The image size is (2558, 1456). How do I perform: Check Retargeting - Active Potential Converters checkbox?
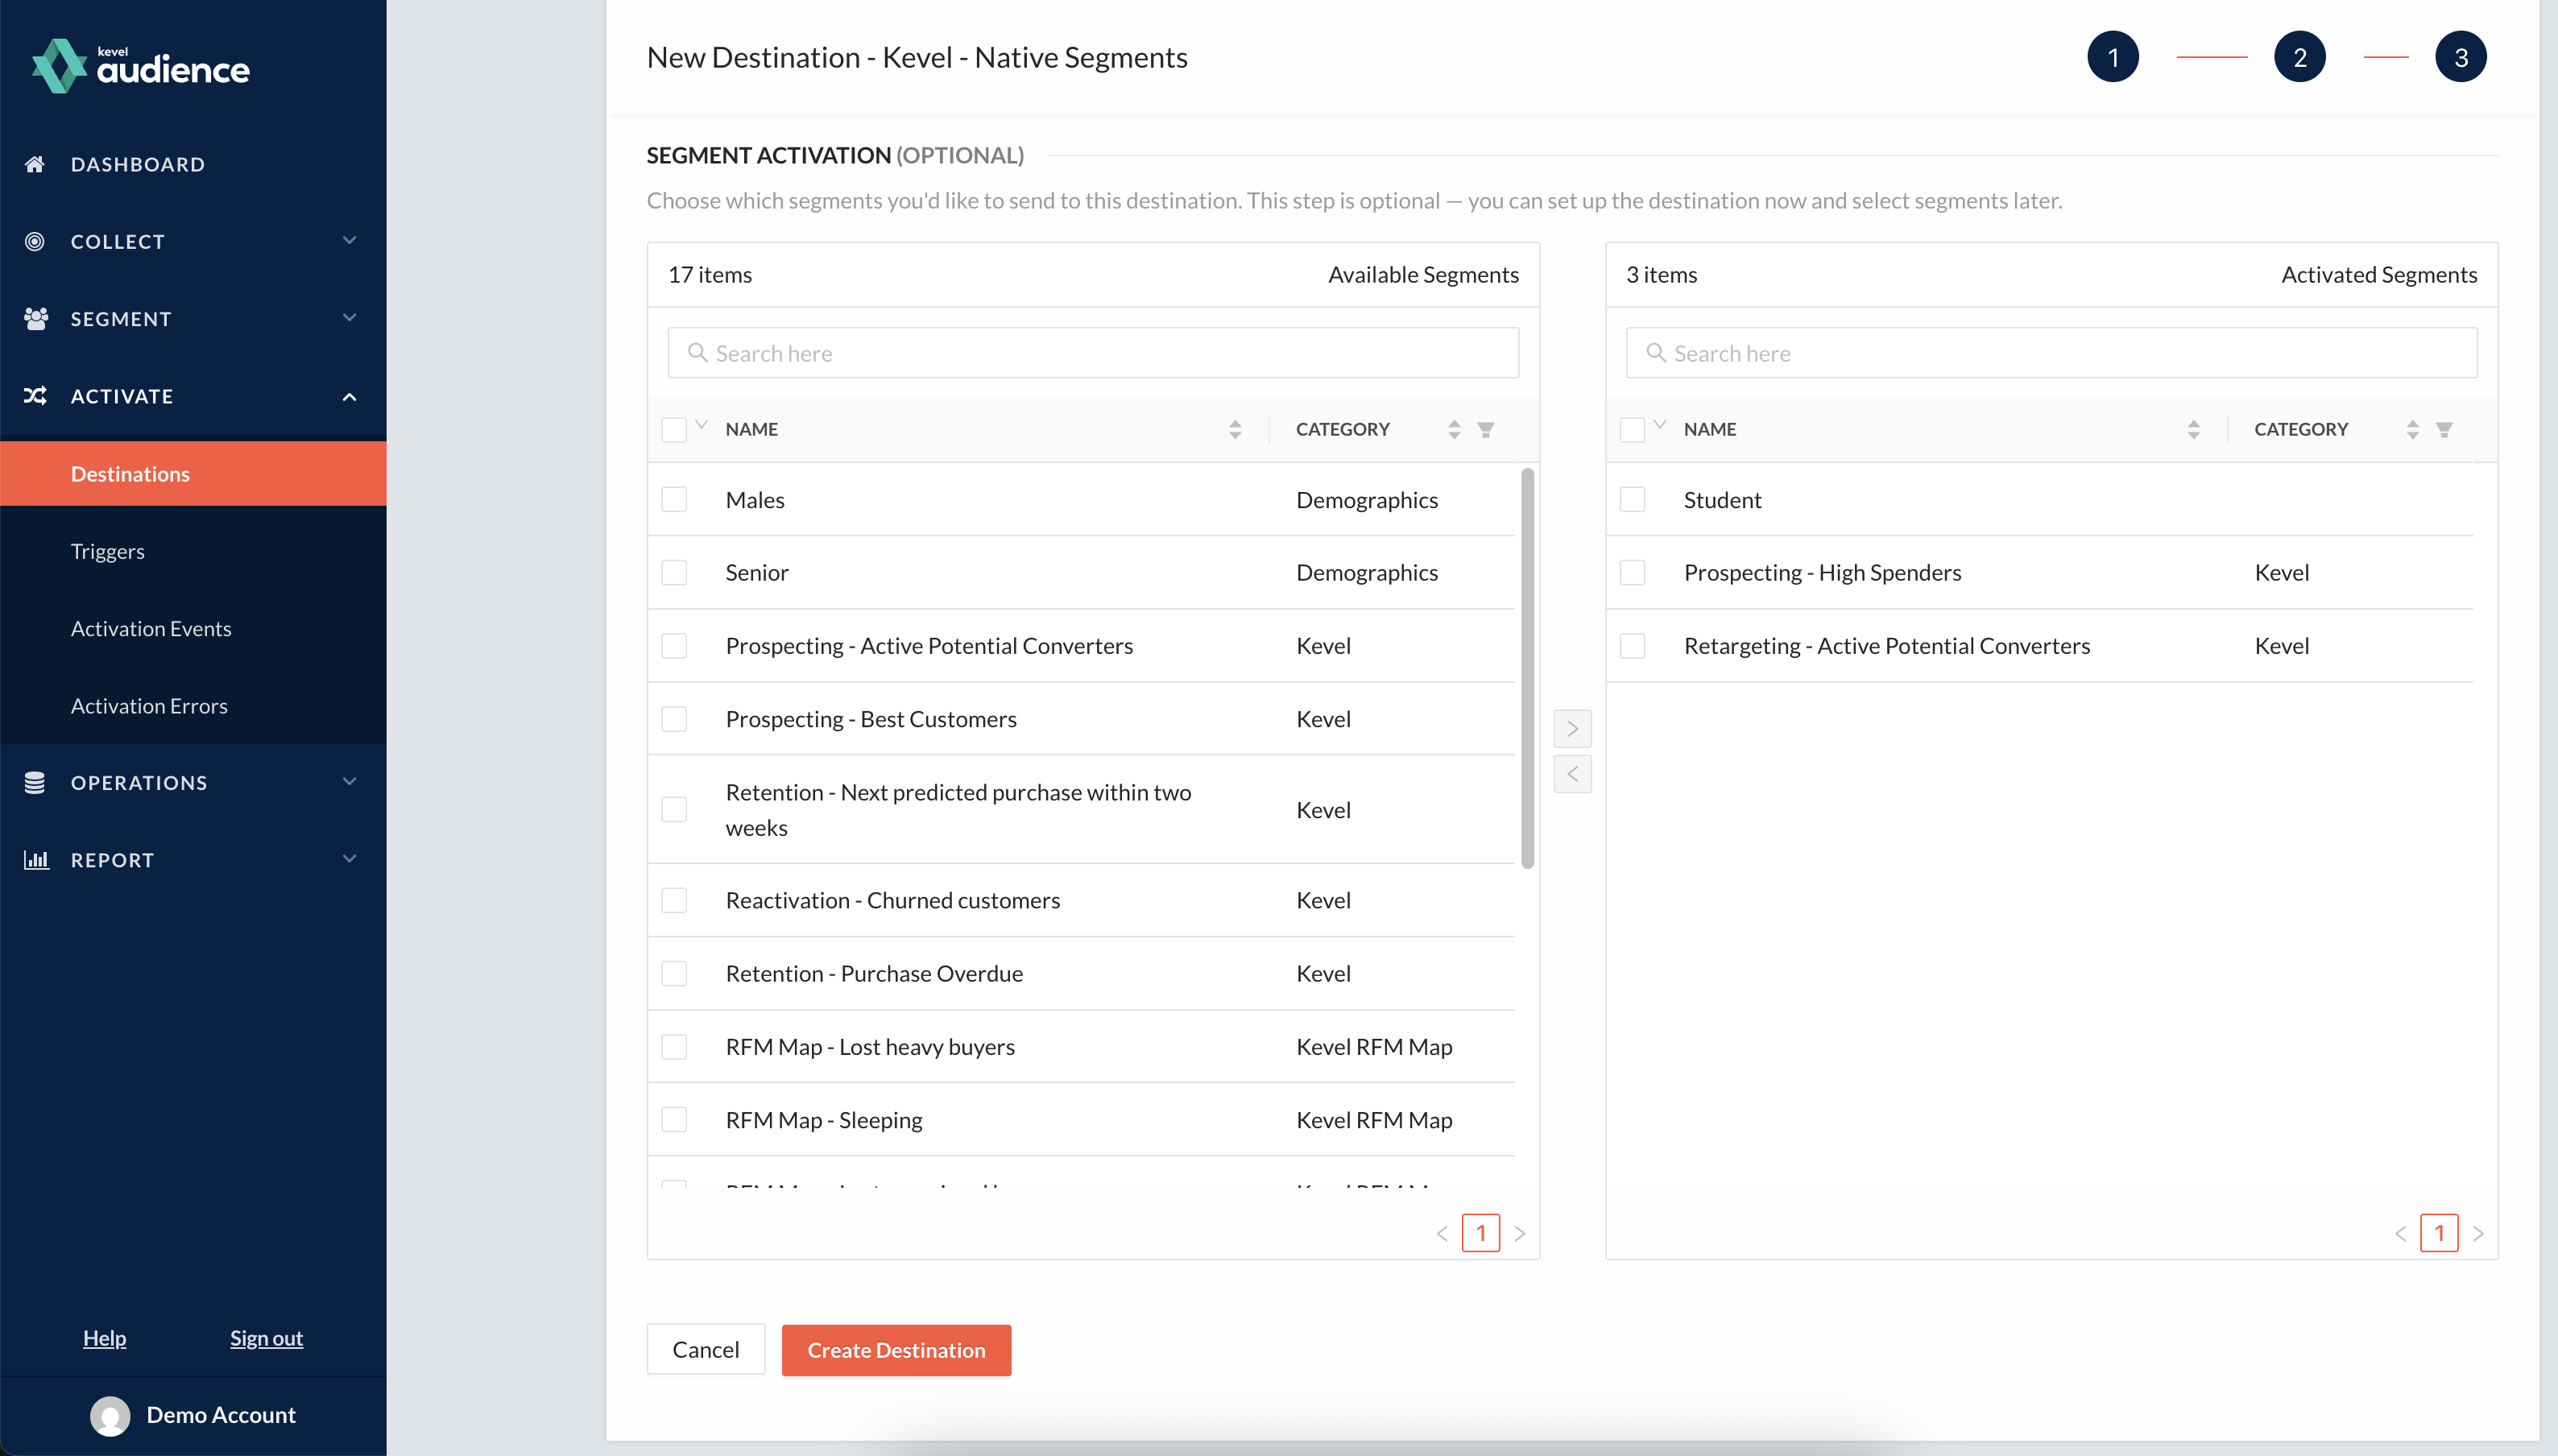(x=1632, y=645)
